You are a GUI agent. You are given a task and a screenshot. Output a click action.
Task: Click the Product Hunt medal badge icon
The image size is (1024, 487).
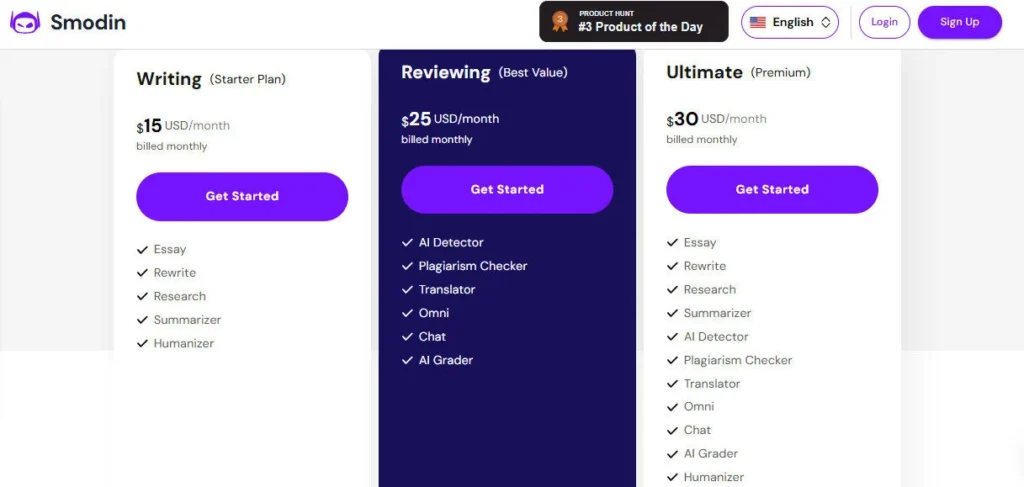[x=560, y=21]
